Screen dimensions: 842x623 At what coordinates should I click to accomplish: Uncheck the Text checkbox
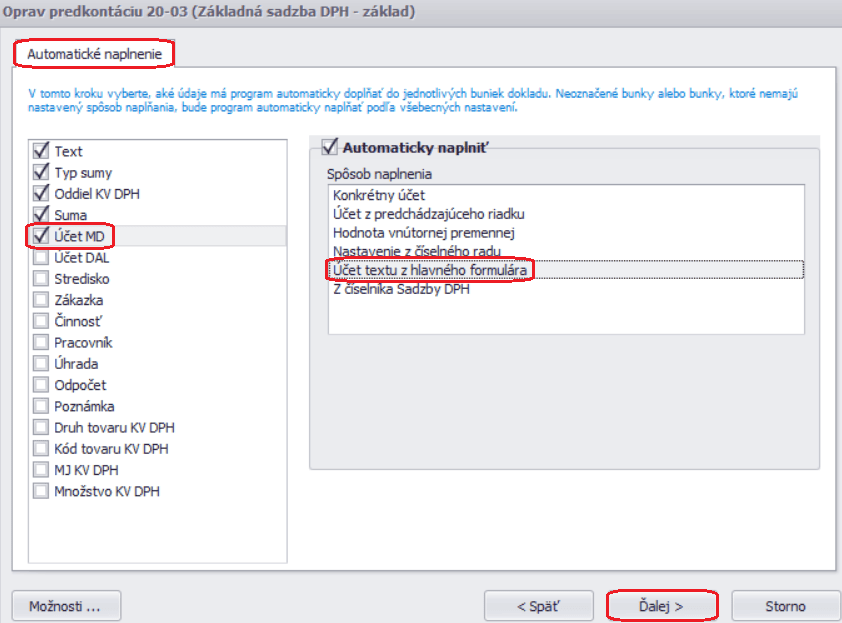[x=41, y=151]
